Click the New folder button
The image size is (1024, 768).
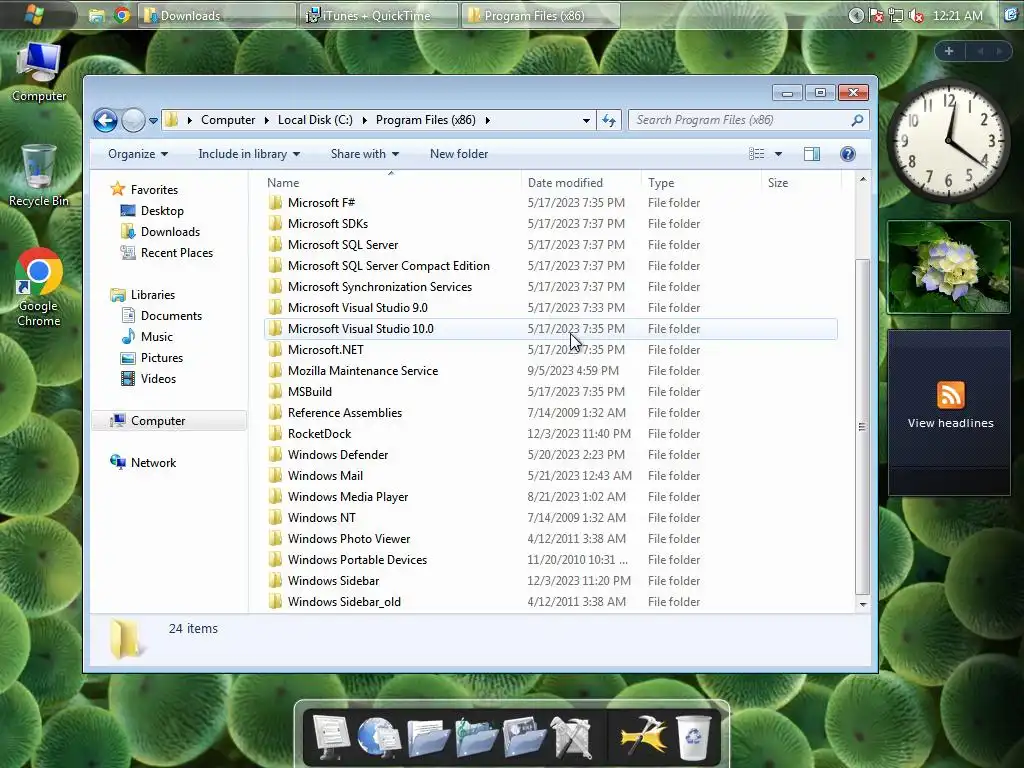coord(458,154)
